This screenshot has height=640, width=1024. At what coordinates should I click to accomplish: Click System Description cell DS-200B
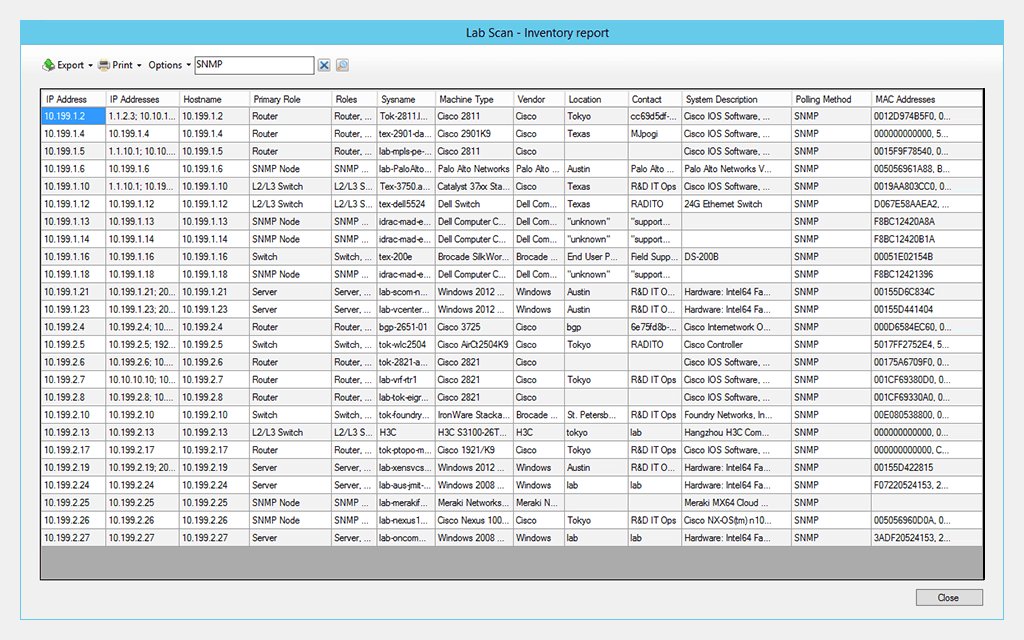click(737, 257)
